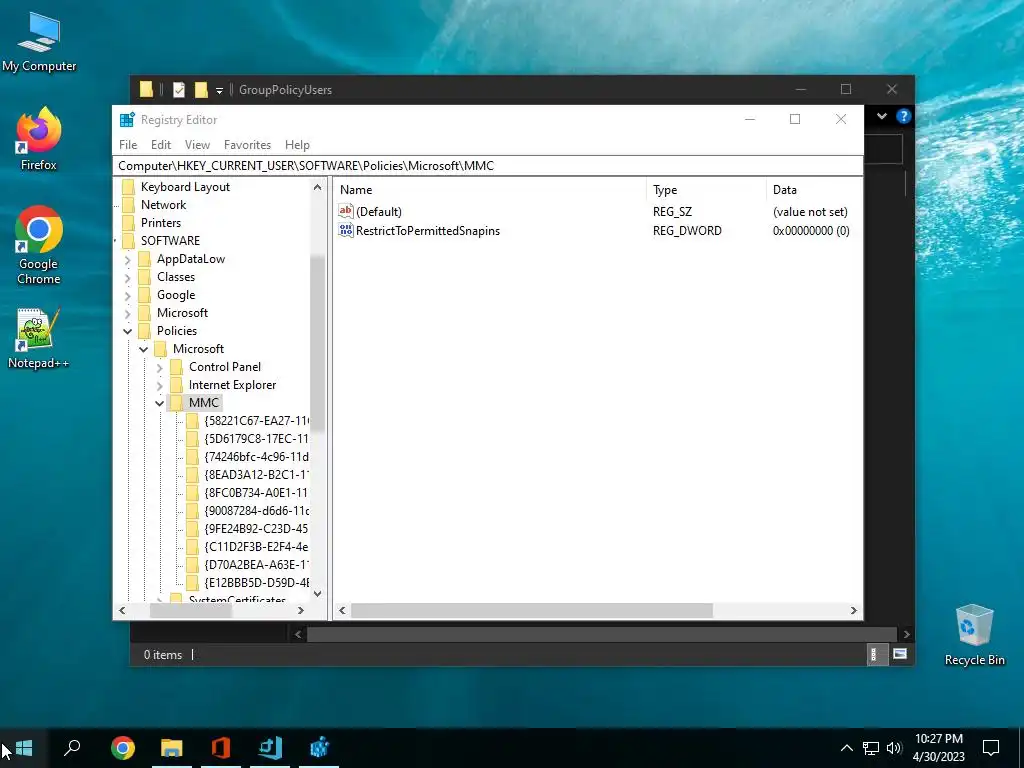
Task: Open the File menu
Action: tap(128, 145)
